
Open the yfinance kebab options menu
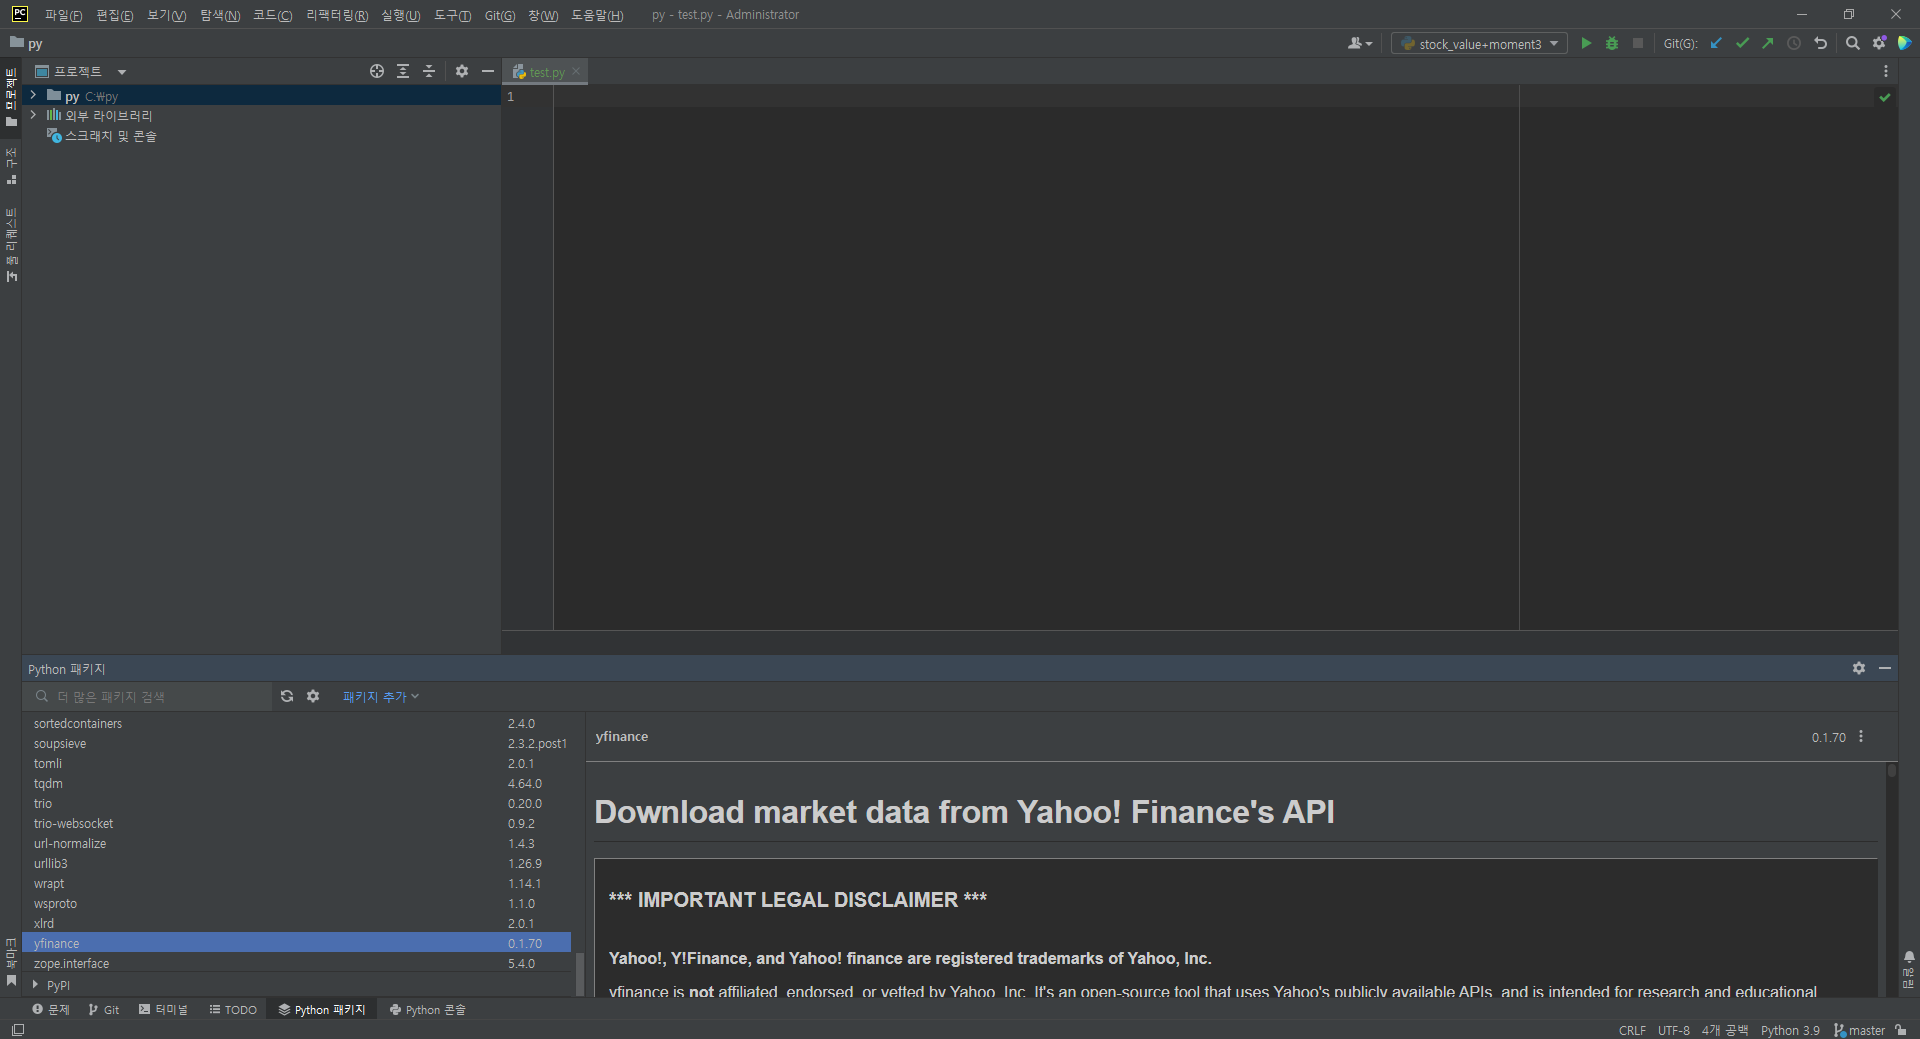pos(1861,737)
